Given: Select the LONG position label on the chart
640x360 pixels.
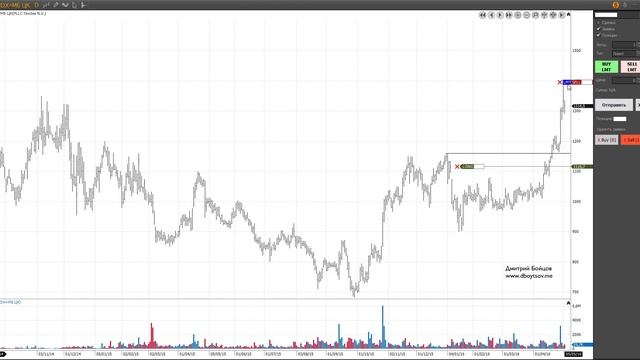Looking at the screenshot, I should (x=467, y=167).
